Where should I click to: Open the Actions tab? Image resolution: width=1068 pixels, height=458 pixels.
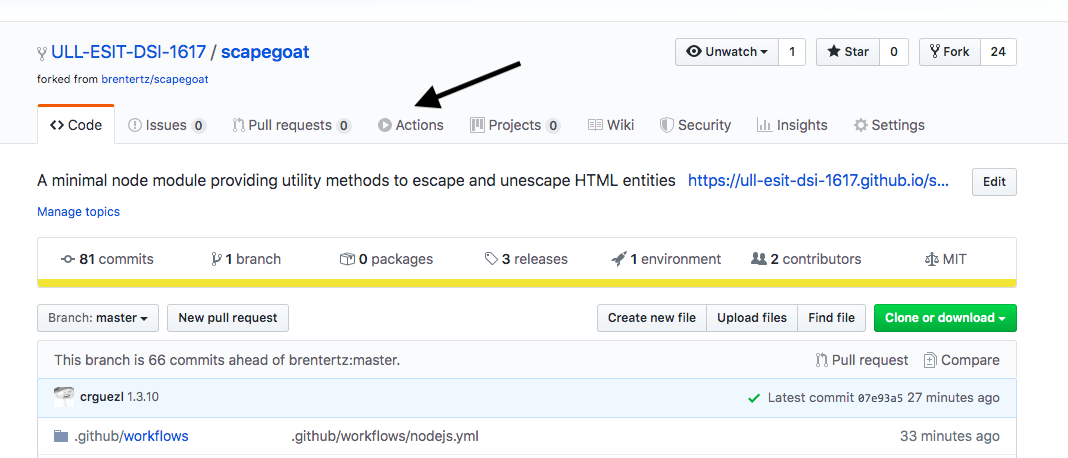(411, 125)
